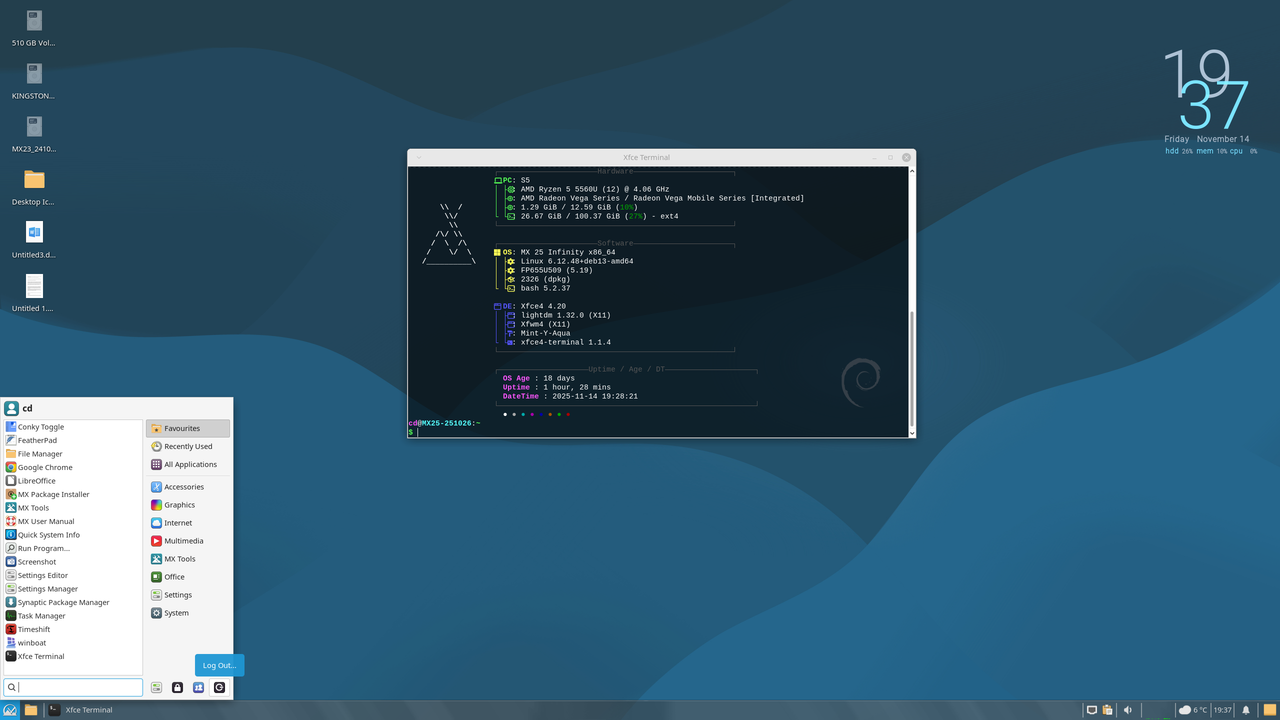Viewport: 1280px width, 720px height.
Task: Open the Multimedia category
Action: (x=188, y=541)
